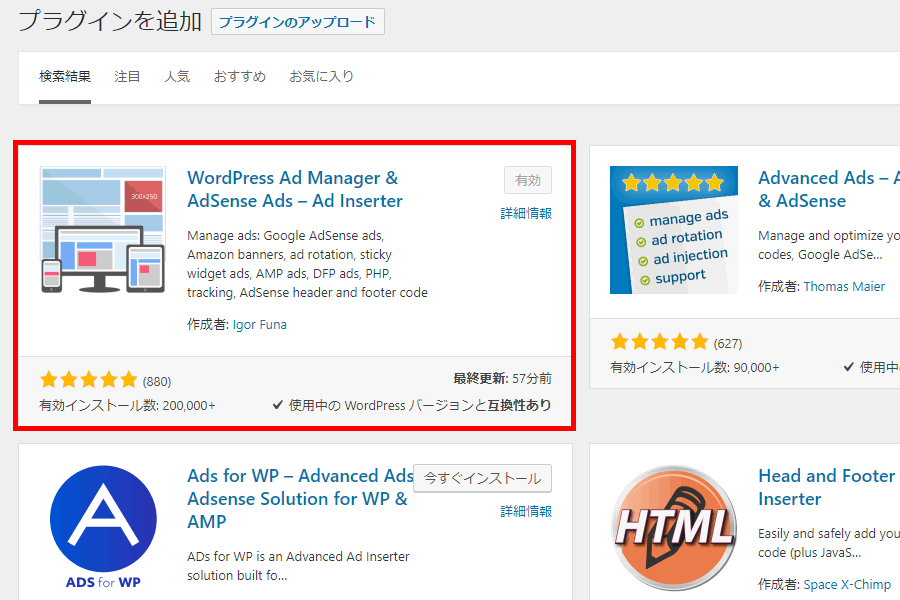The height and width of the screenshot is (600, 900).
Task: Click the Ad Inserter five-star rating
Action: (88, 380)
